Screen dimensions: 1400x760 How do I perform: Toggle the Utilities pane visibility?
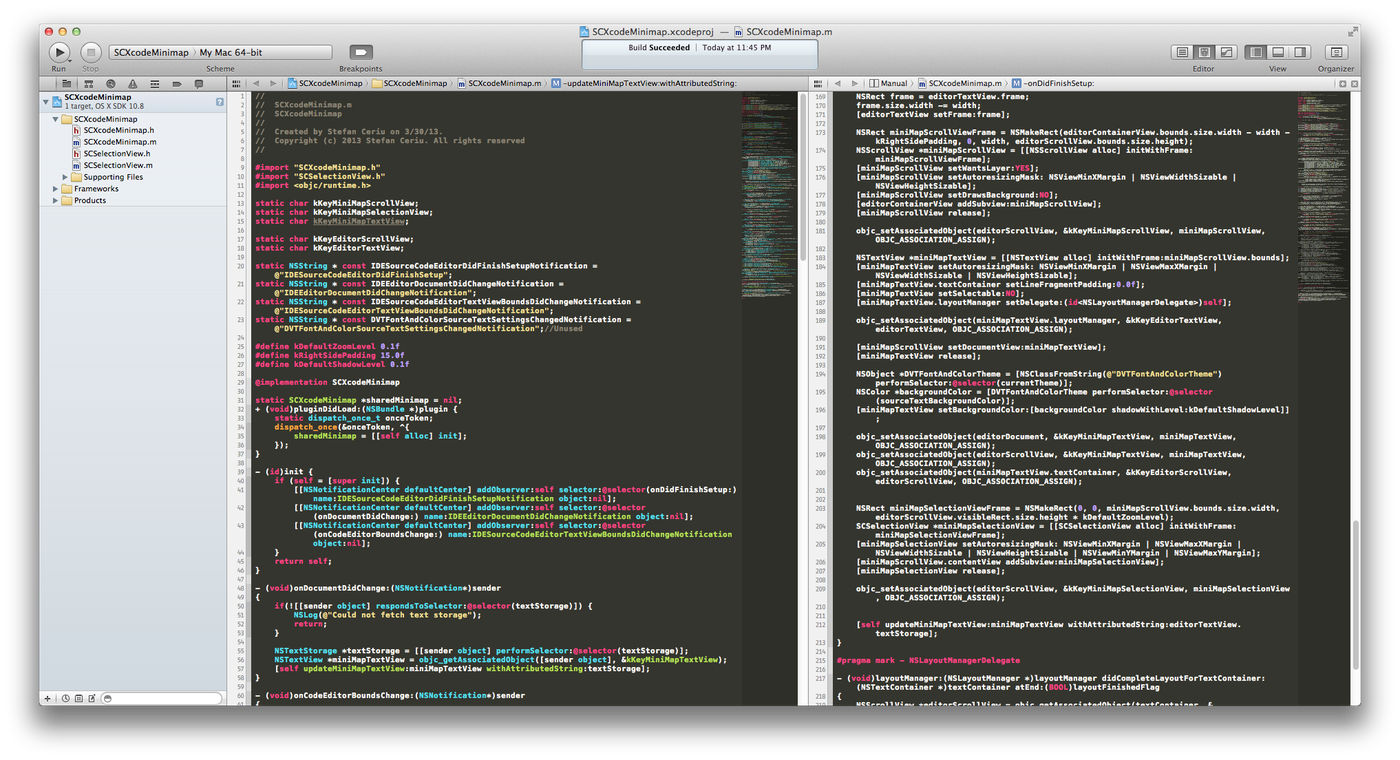pyautogui.click(x=1300, y=52)
